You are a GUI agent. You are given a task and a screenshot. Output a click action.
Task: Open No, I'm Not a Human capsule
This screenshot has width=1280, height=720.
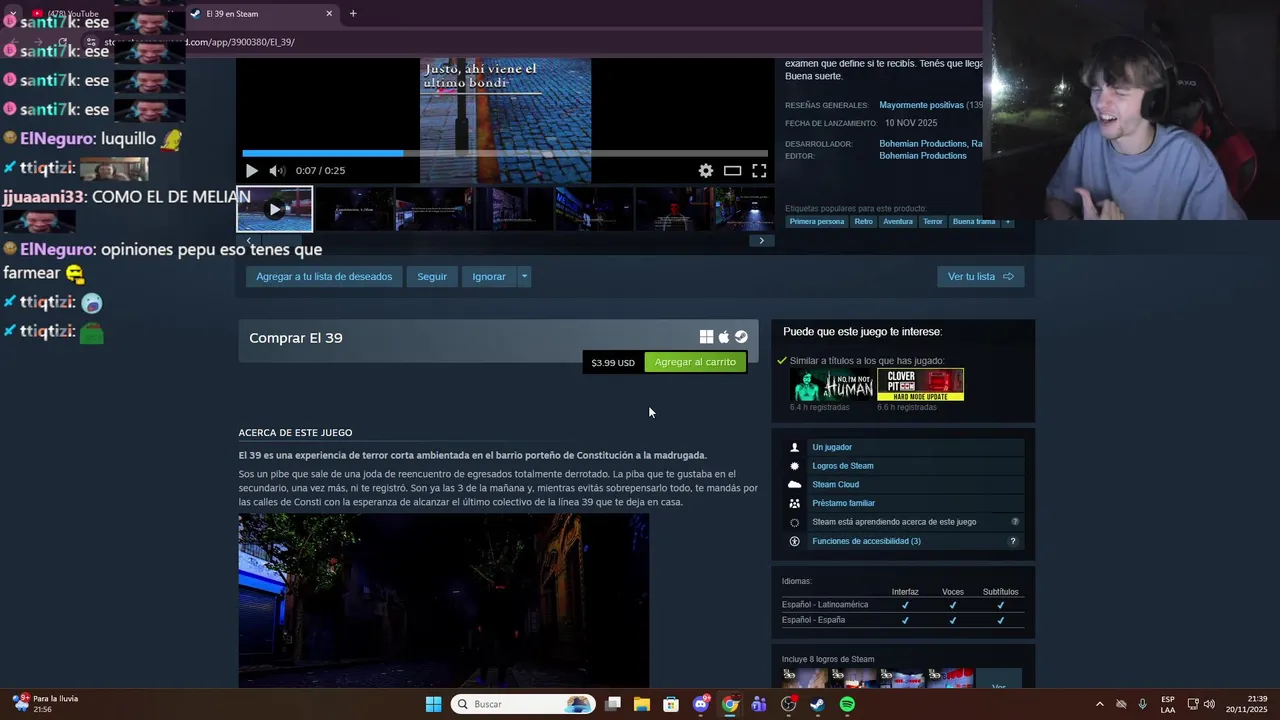click(832, 385)
